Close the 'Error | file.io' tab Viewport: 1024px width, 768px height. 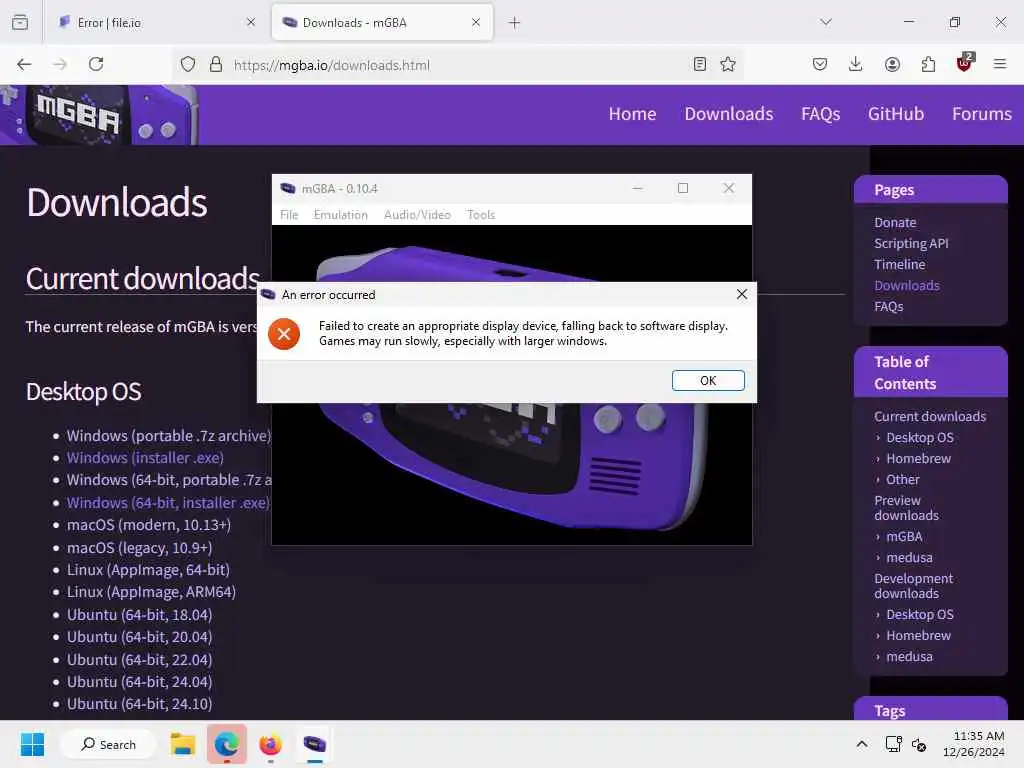coord(251,22)
